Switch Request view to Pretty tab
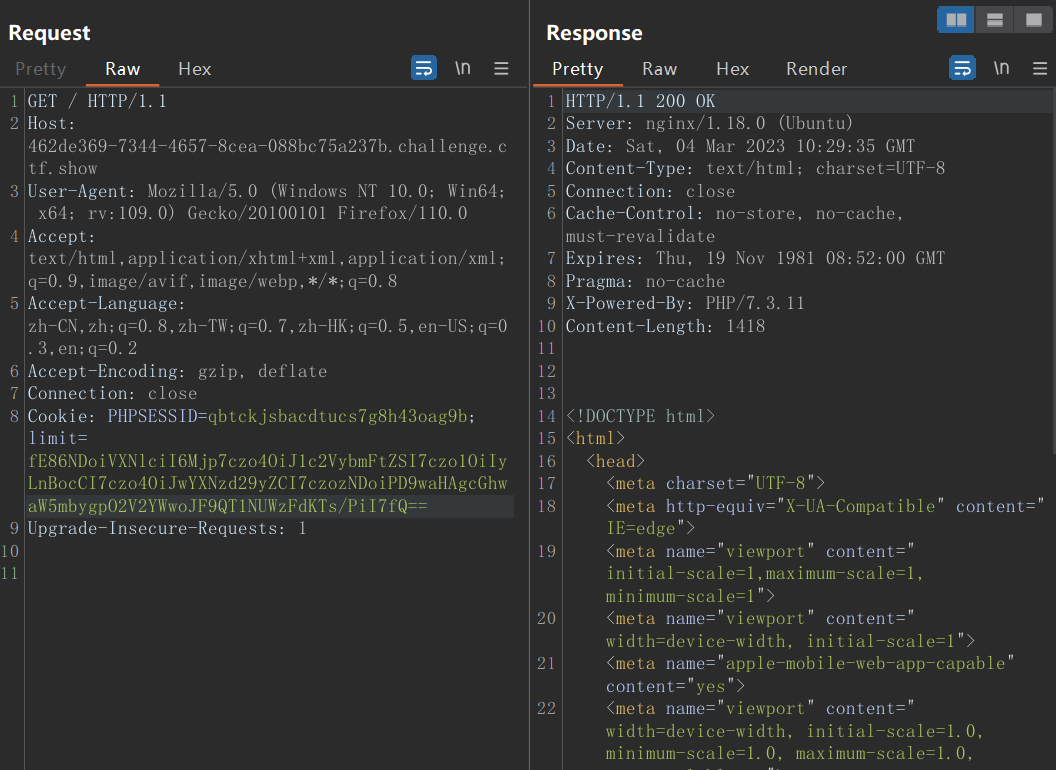This screenshot has width=1056, height=770. pos(40,69)
